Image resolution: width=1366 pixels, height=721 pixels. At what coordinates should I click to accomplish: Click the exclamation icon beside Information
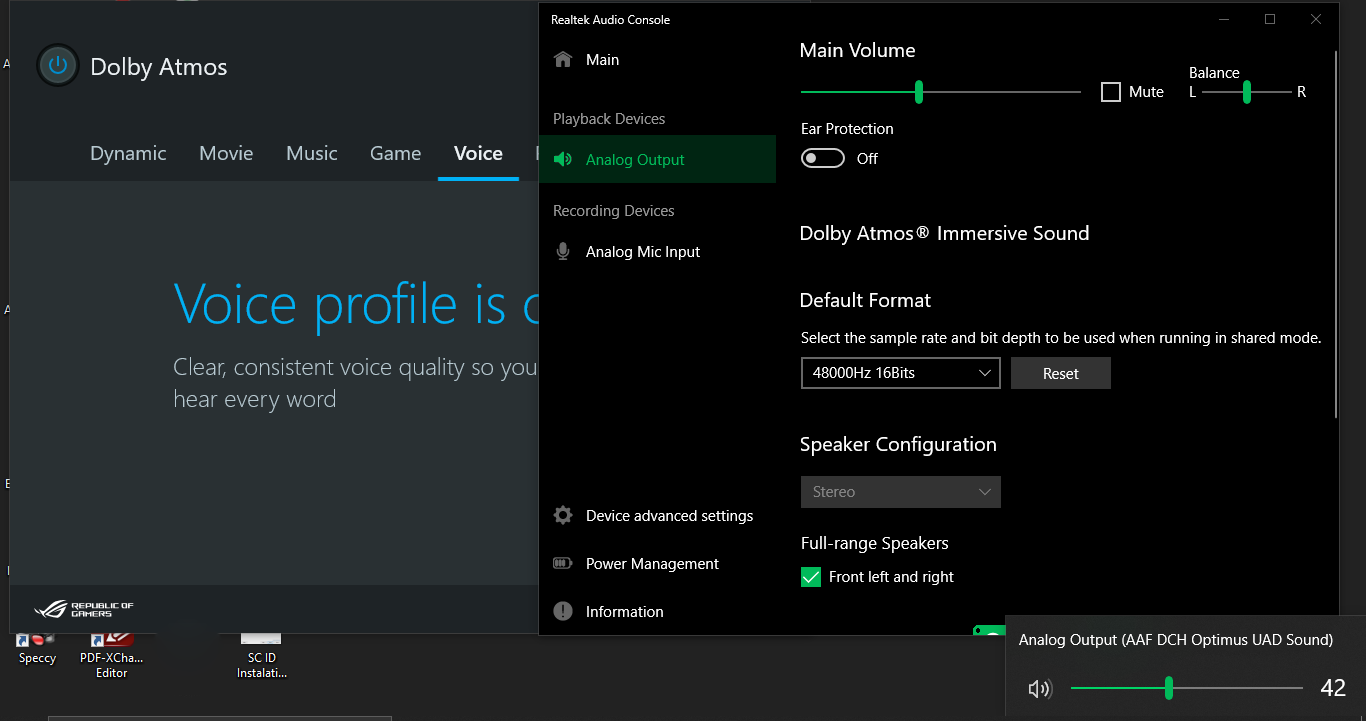pos(563,611)
